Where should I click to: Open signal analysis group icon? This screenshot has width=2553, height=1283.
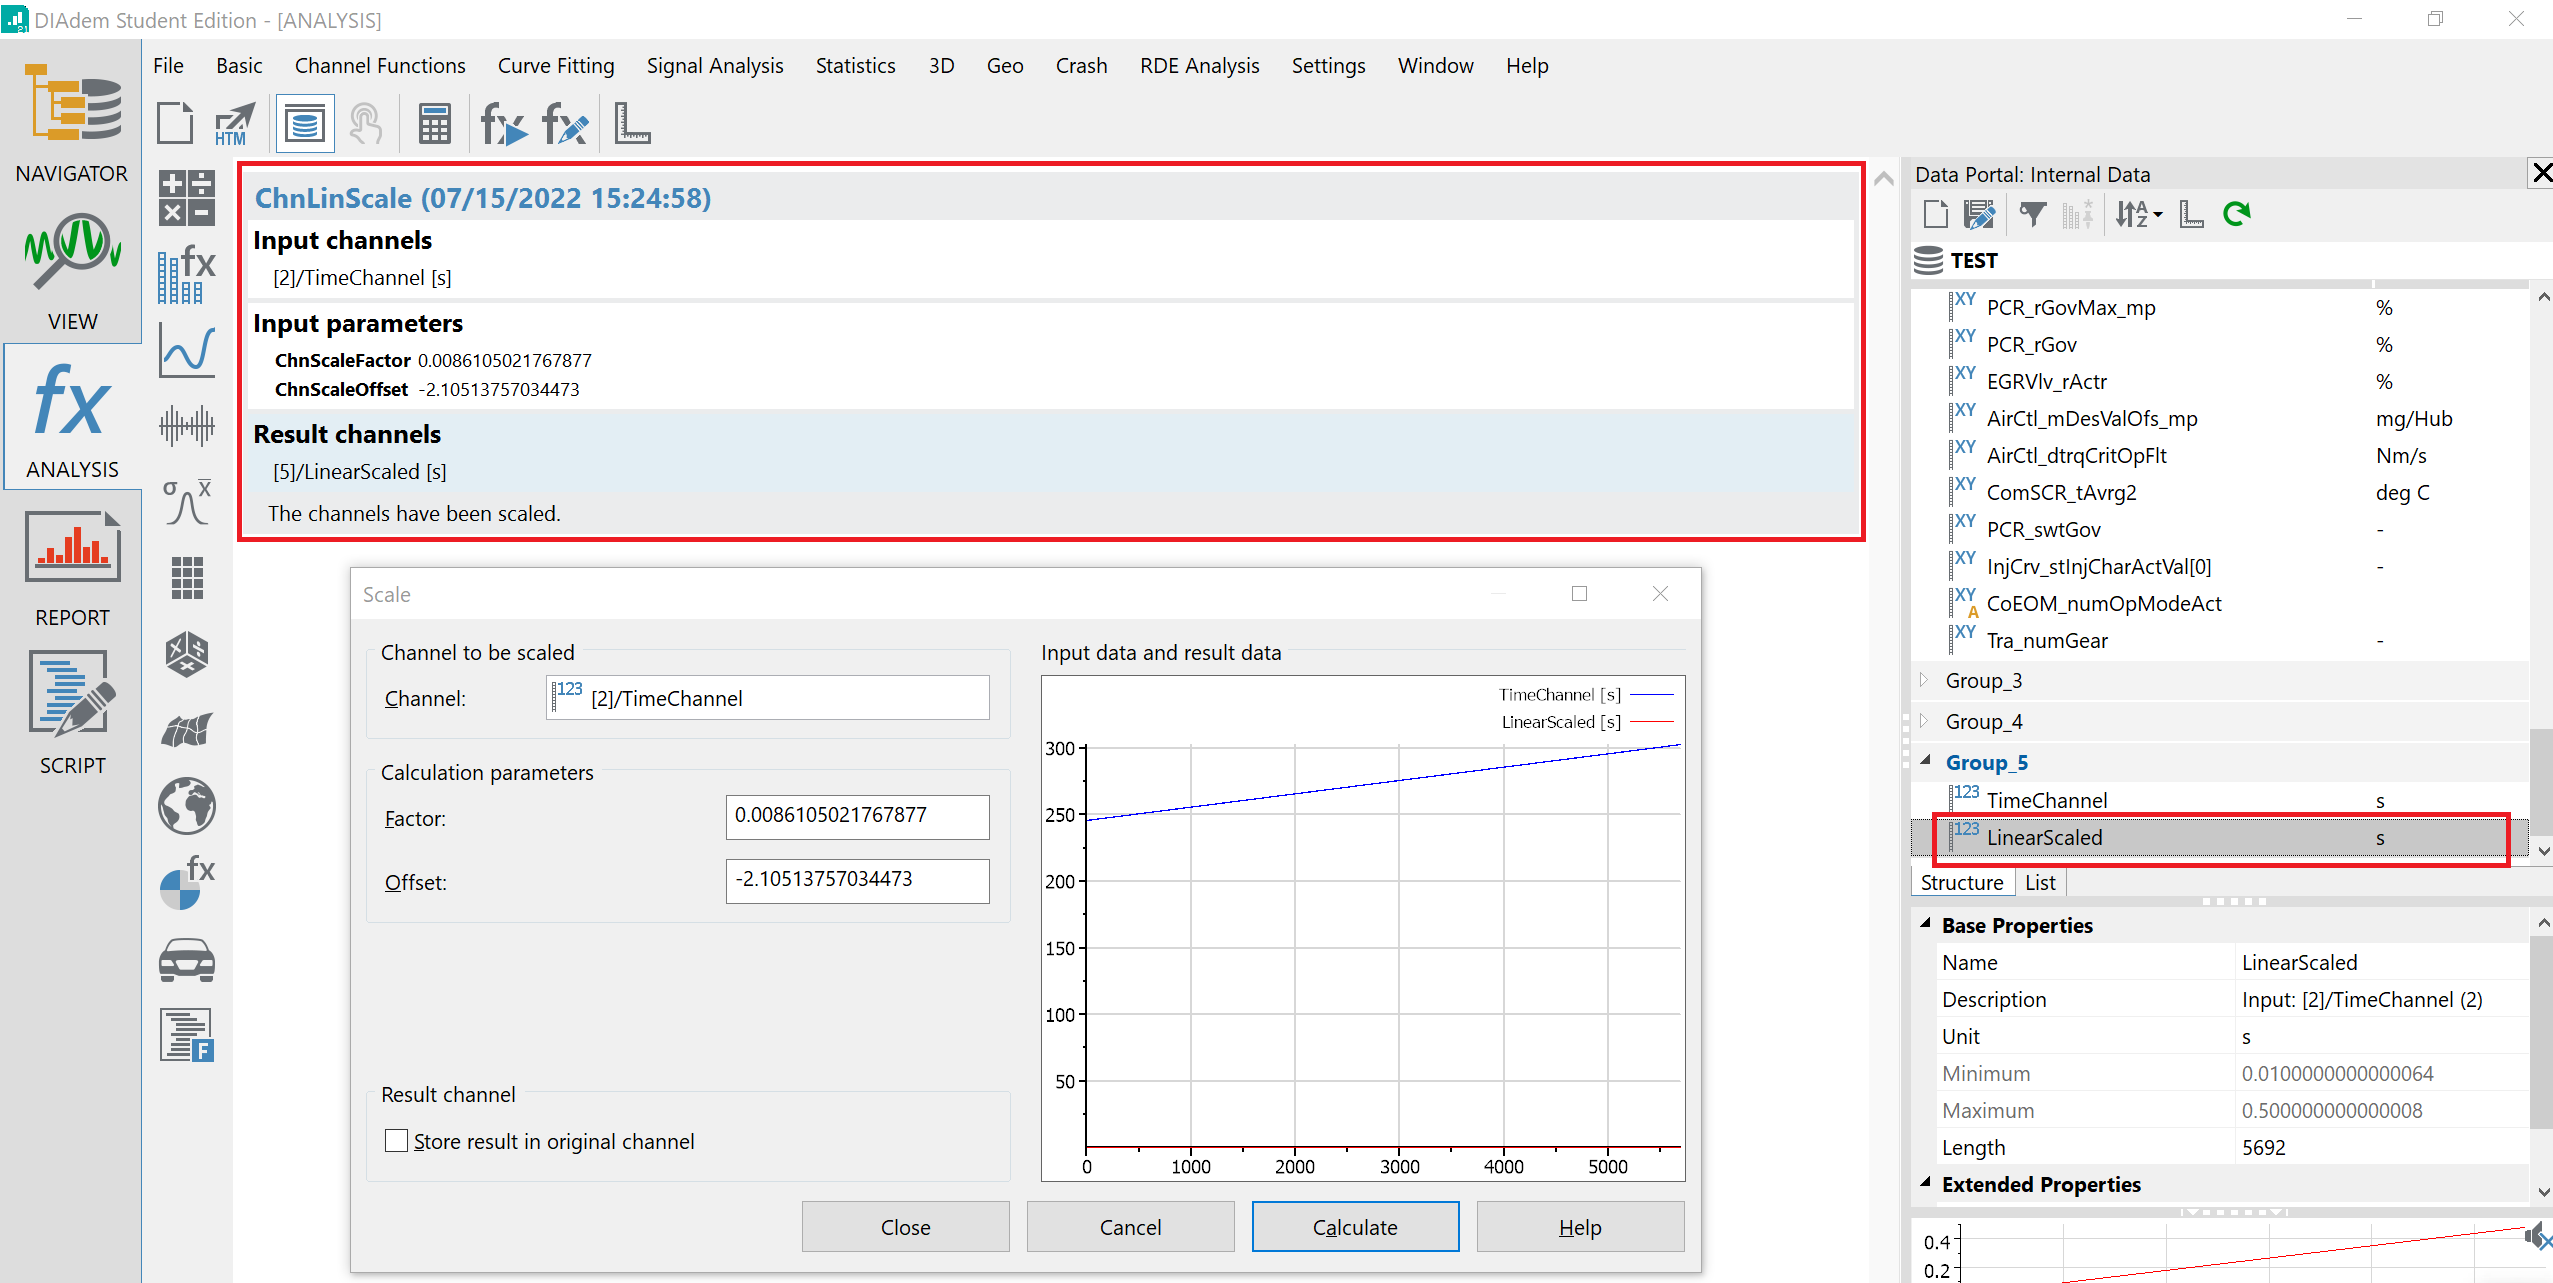click(x=187, y=426)
